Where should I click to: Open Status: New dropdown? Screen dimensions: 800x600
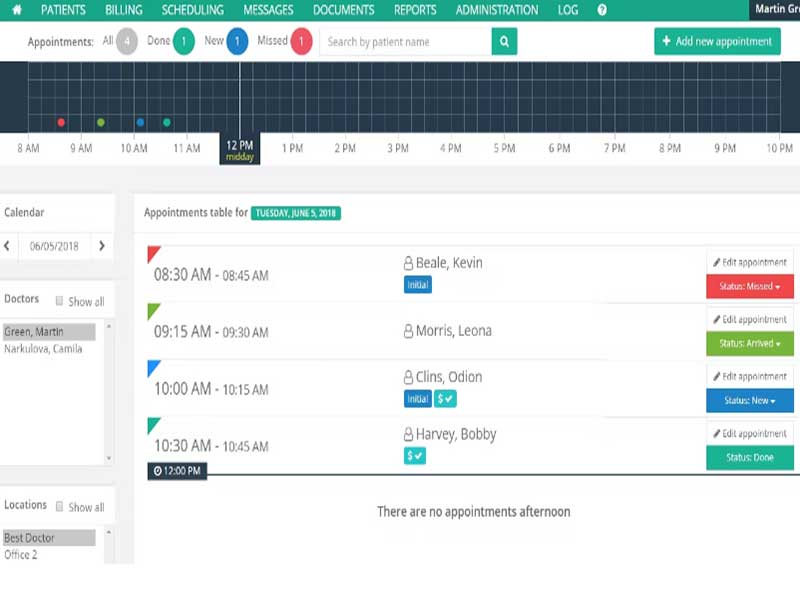pos(749,401)
